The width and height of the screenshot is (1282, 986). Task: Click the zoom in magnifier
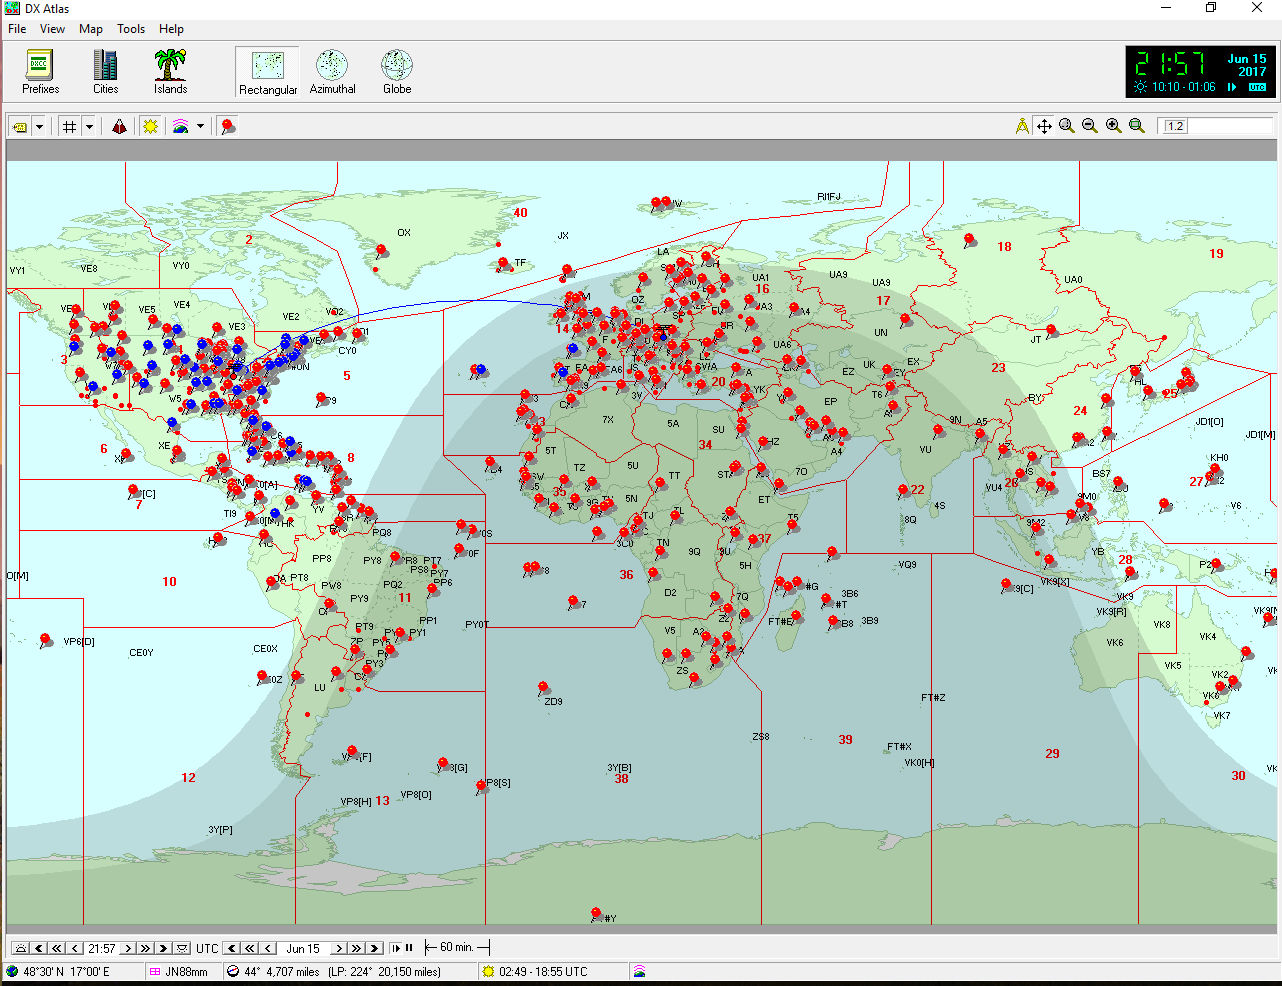(1113, 126)
